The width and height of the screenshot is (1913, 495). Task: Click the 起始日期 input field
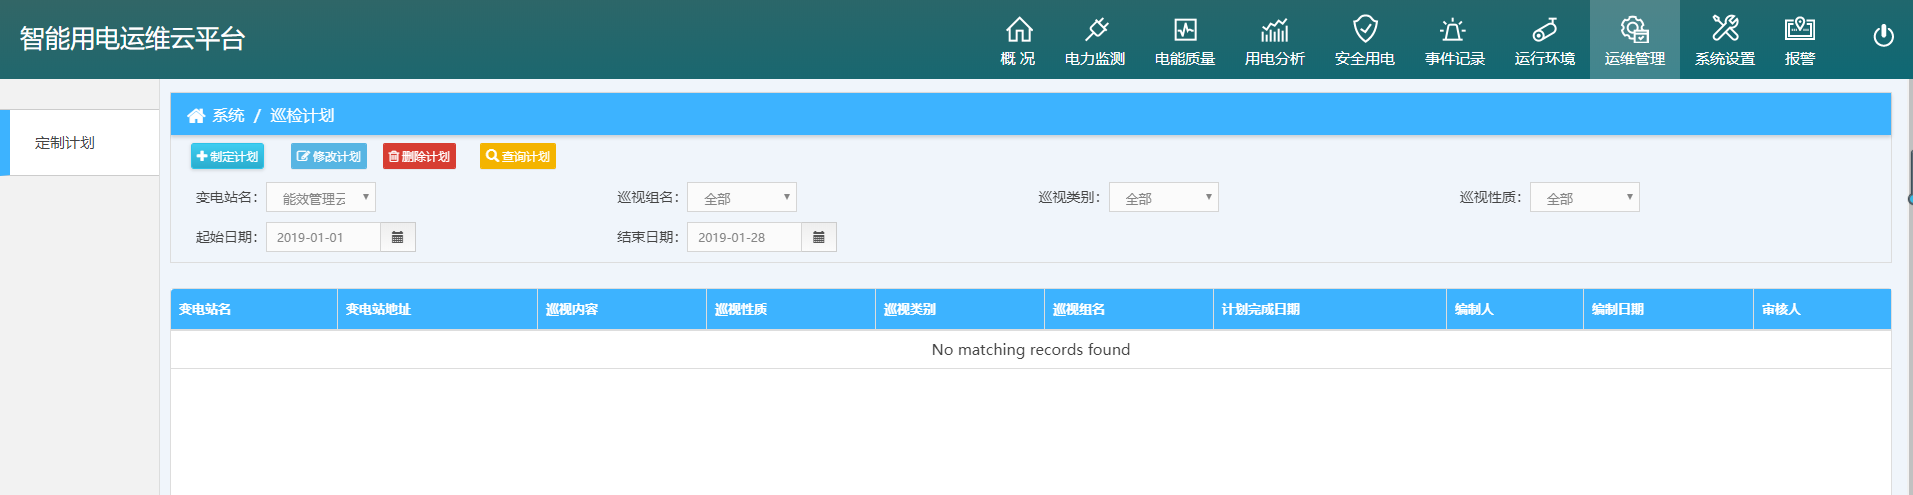point(323,237)
